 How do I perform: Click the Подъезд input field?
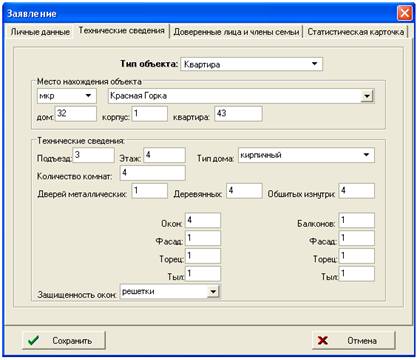click(x=93, y=155)
